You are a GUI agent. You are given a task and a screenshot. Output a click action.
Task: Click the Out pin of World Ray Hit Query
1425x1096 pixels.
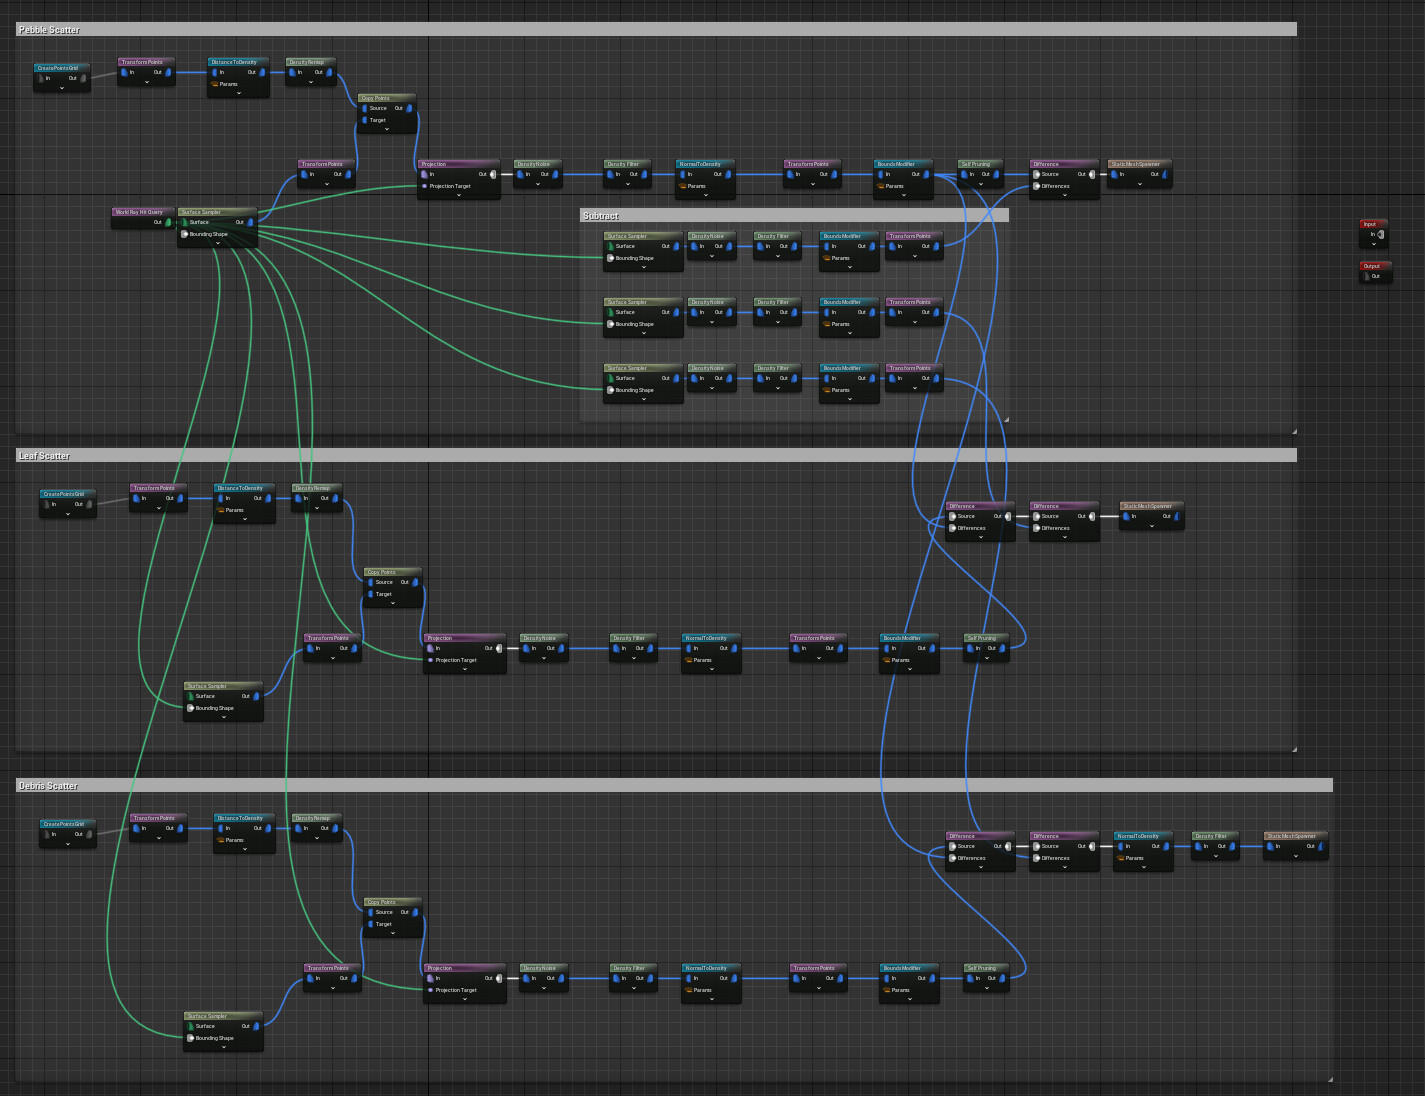click(168, 222)
